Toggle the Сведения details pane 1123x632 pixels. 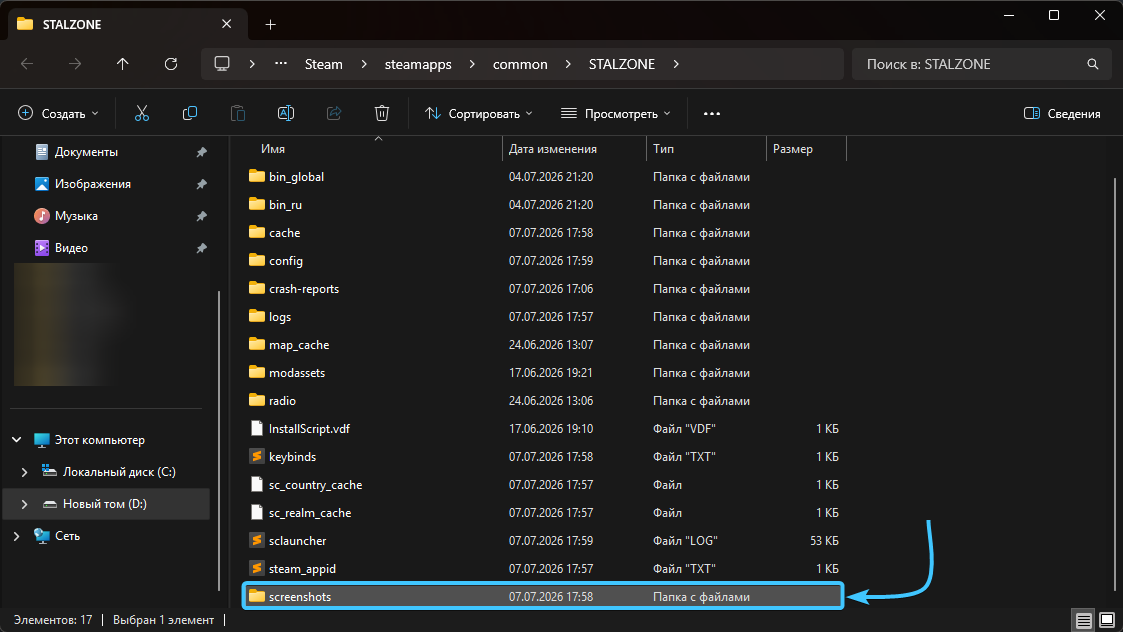pyautogui.click(x=1062, y=113)
